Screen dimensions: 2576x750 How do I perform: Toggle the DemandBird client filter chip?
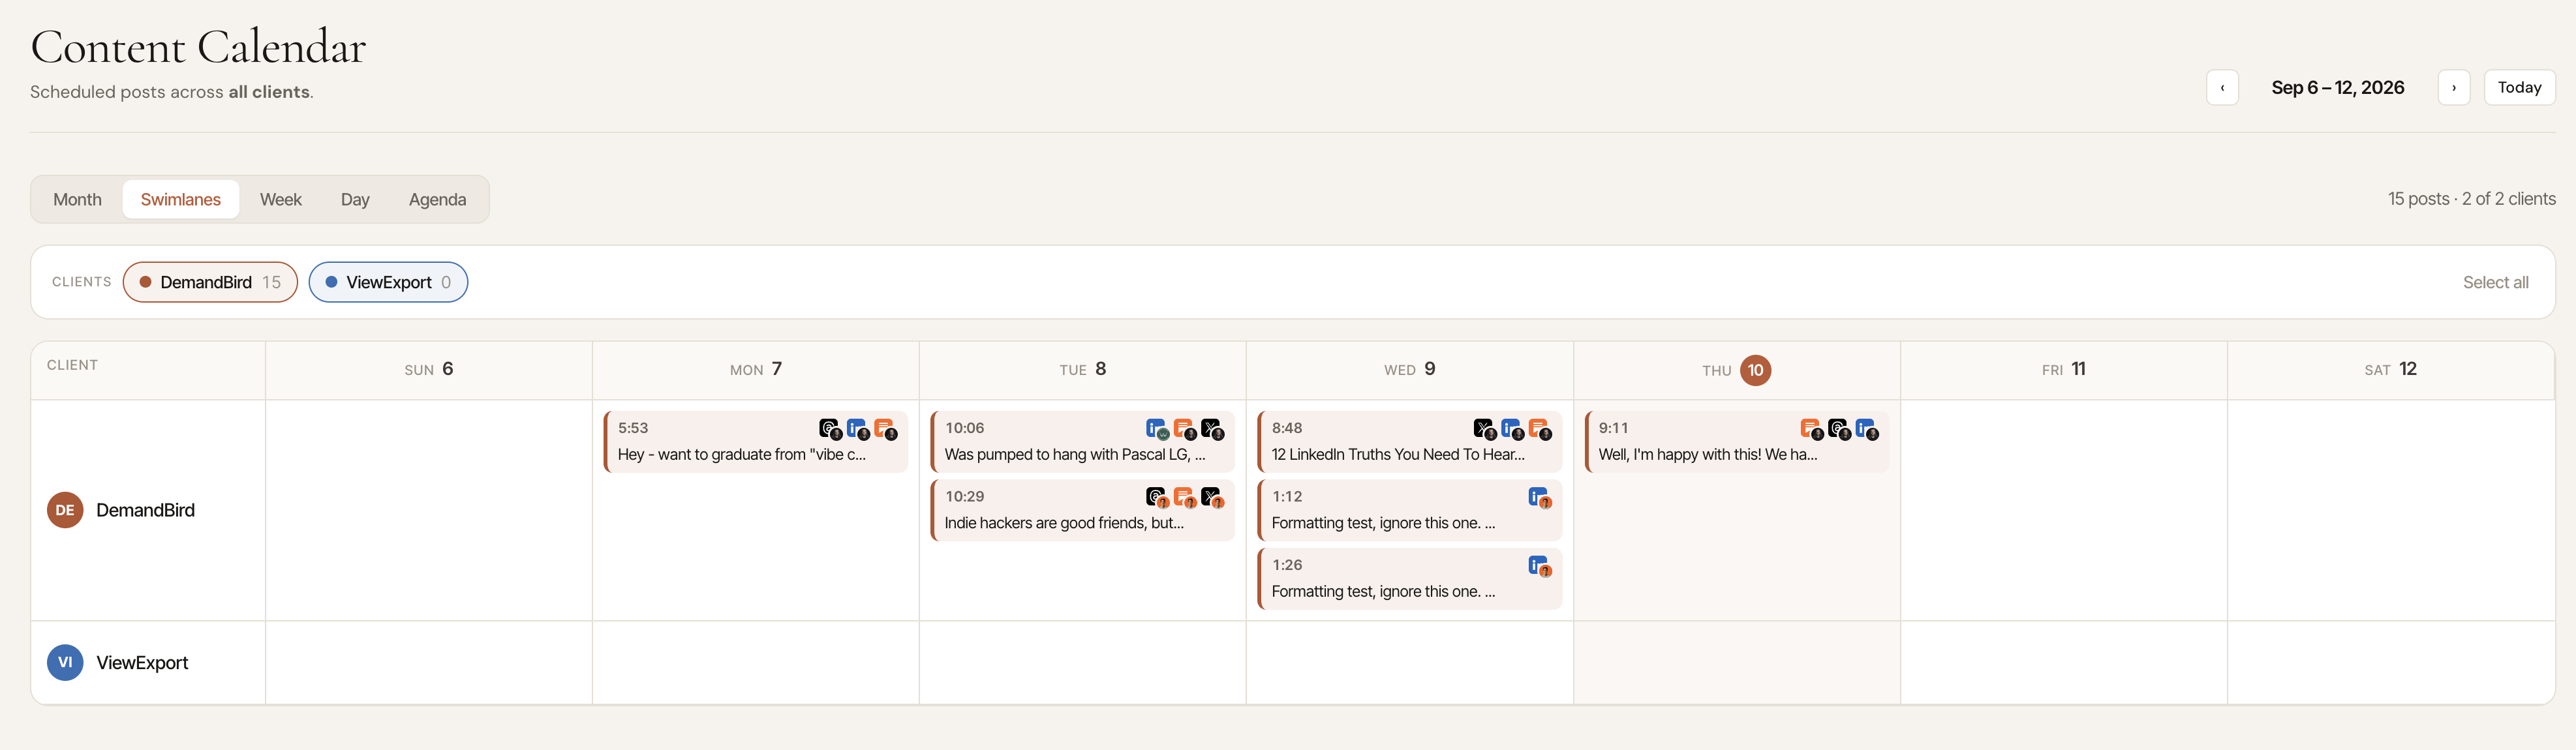tap(210, 282)
